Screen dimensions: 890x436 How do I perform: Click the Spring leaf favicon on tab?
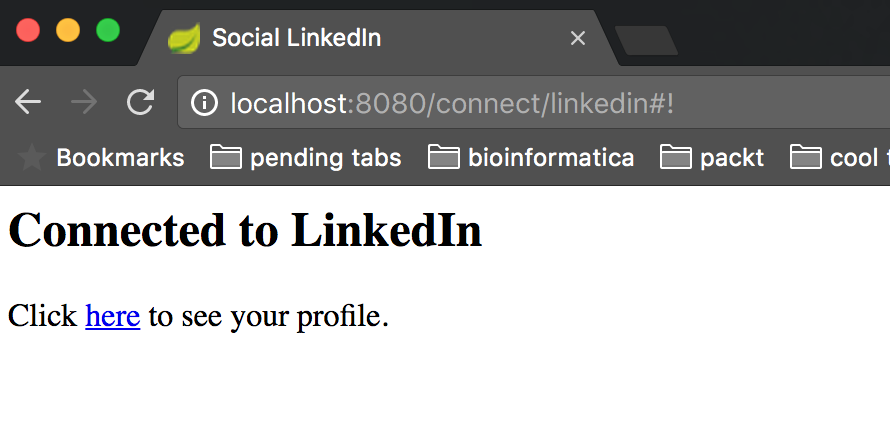point(184,39)
